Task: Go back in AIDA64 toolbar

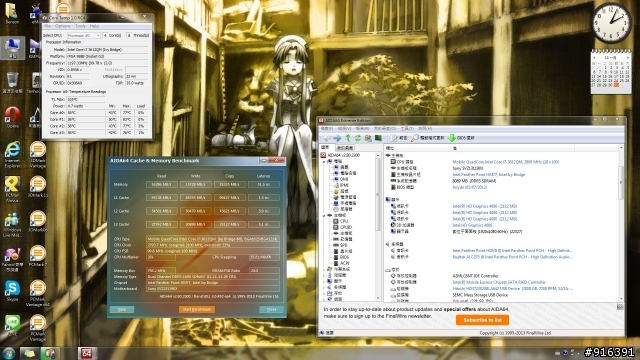Action: 327,138
